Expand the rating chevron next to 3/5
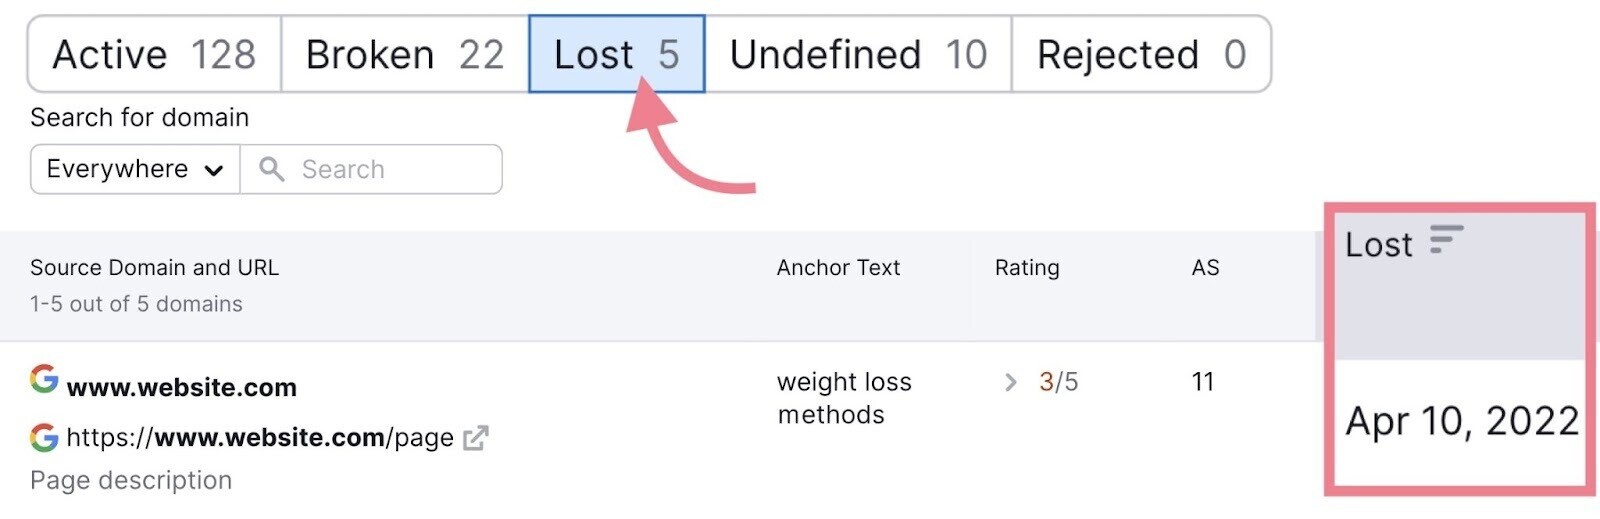This screenshot has height=519, width=1600. click(1010, 382)
